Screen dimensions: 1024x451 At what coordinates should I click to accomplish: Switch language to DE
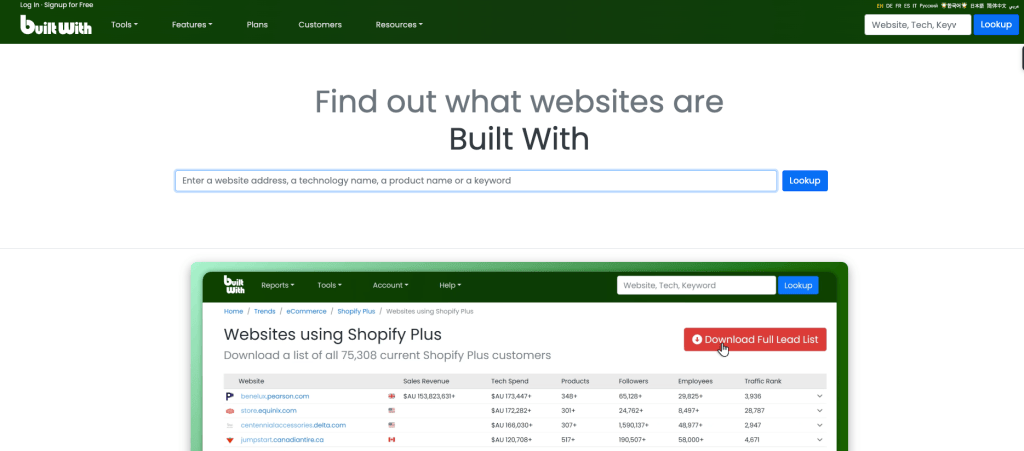point(889,6)
